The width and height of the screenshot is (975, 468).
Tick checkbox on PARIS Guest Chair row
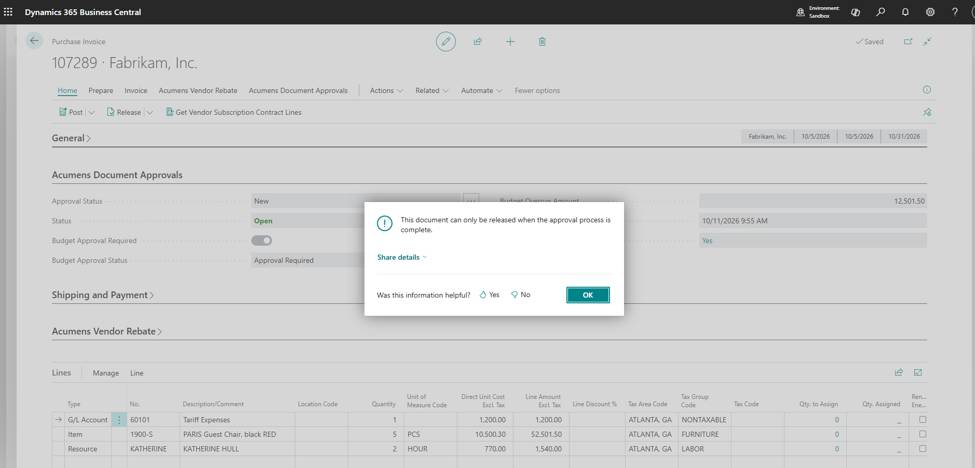point(922,434)
